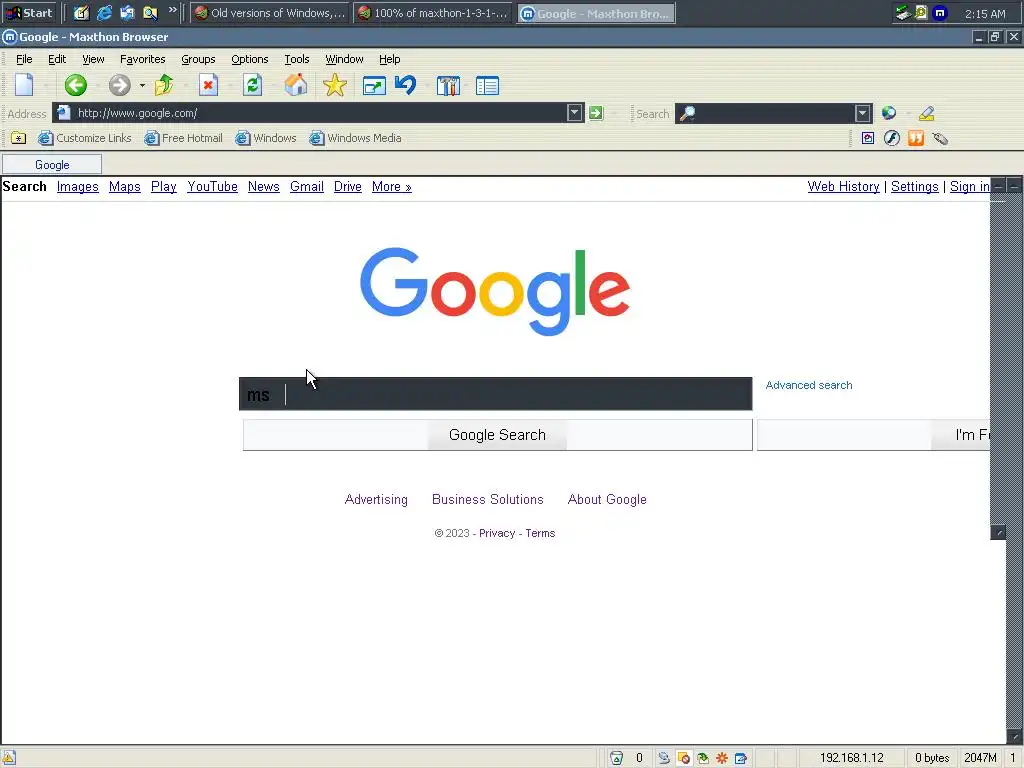The image size is (1024, 768).
Task: Open the Tools menu
Action: coord(296,59)
